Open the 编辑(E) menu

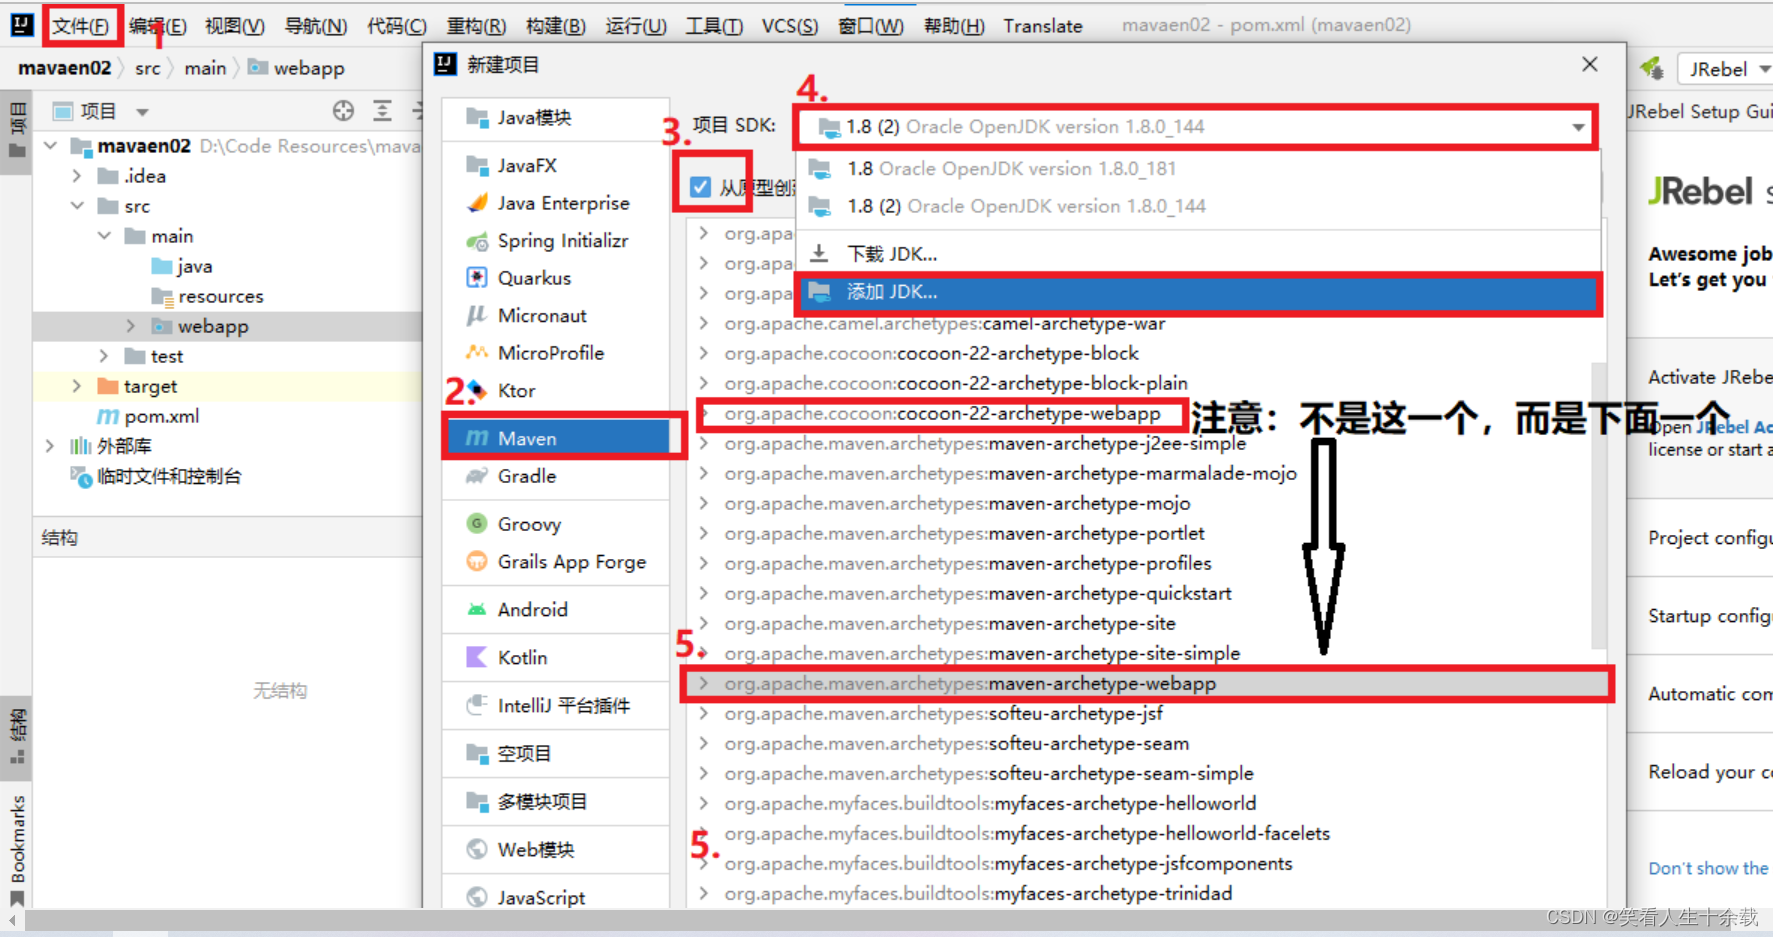pos(158,26)
